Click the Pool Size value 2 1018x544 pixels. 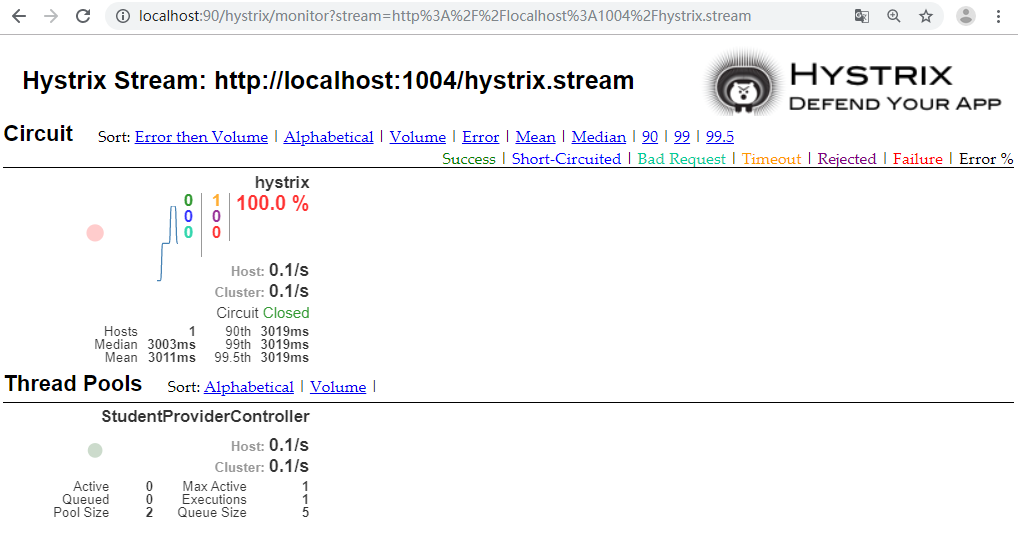149,513
